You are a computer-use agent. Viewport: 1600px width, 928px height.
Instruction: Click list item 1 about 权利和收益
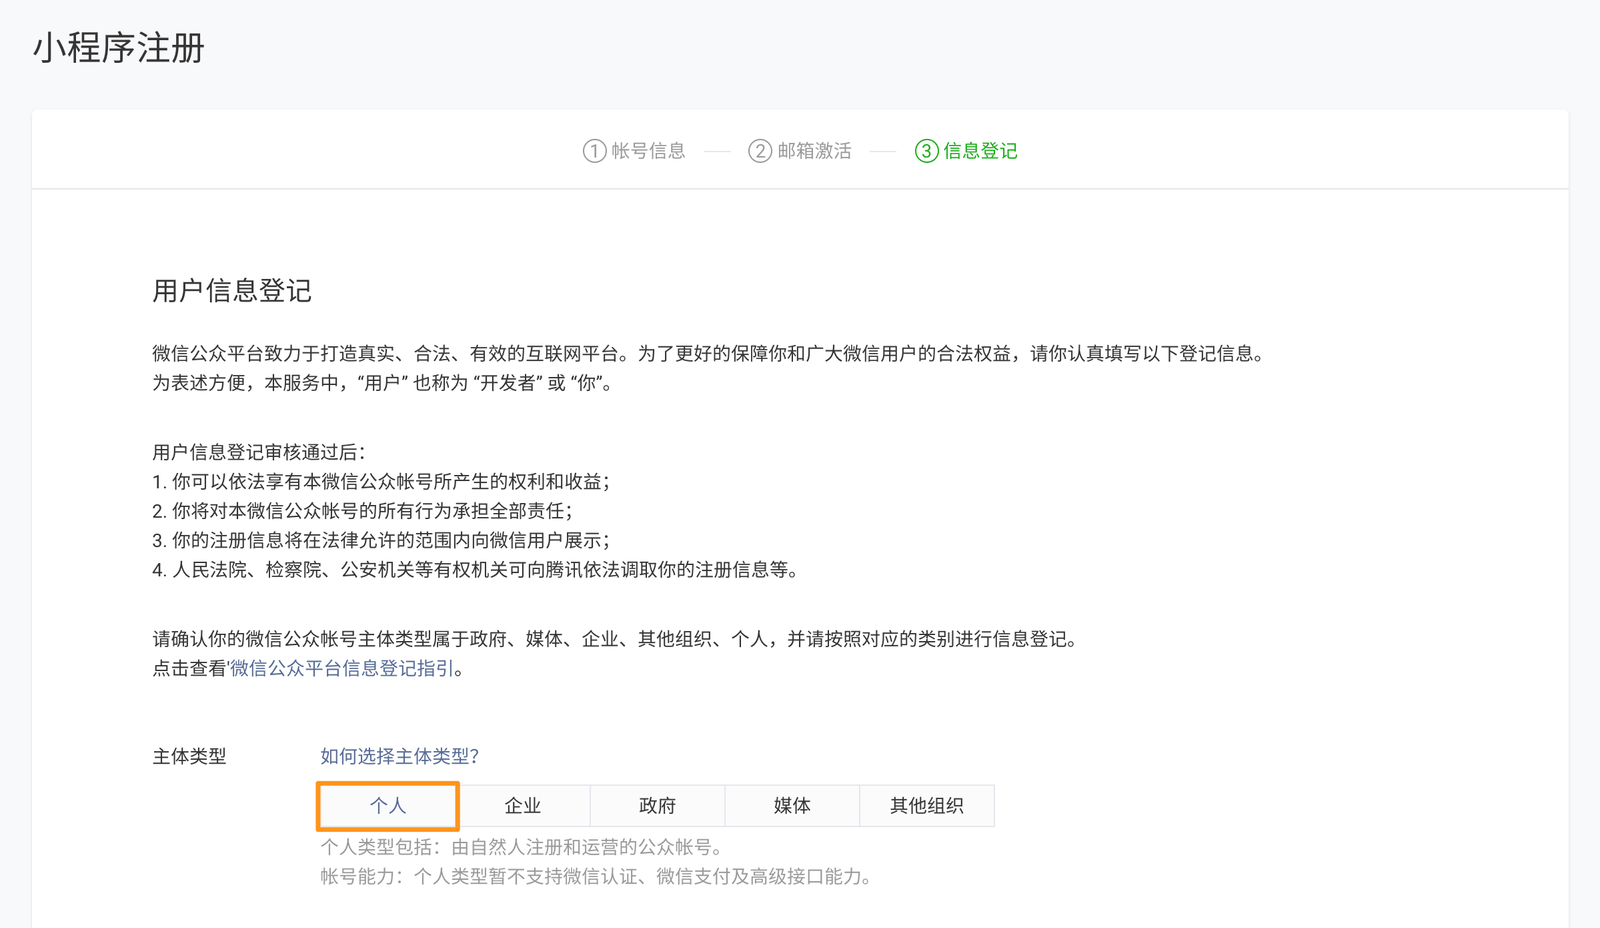point(380,482)
